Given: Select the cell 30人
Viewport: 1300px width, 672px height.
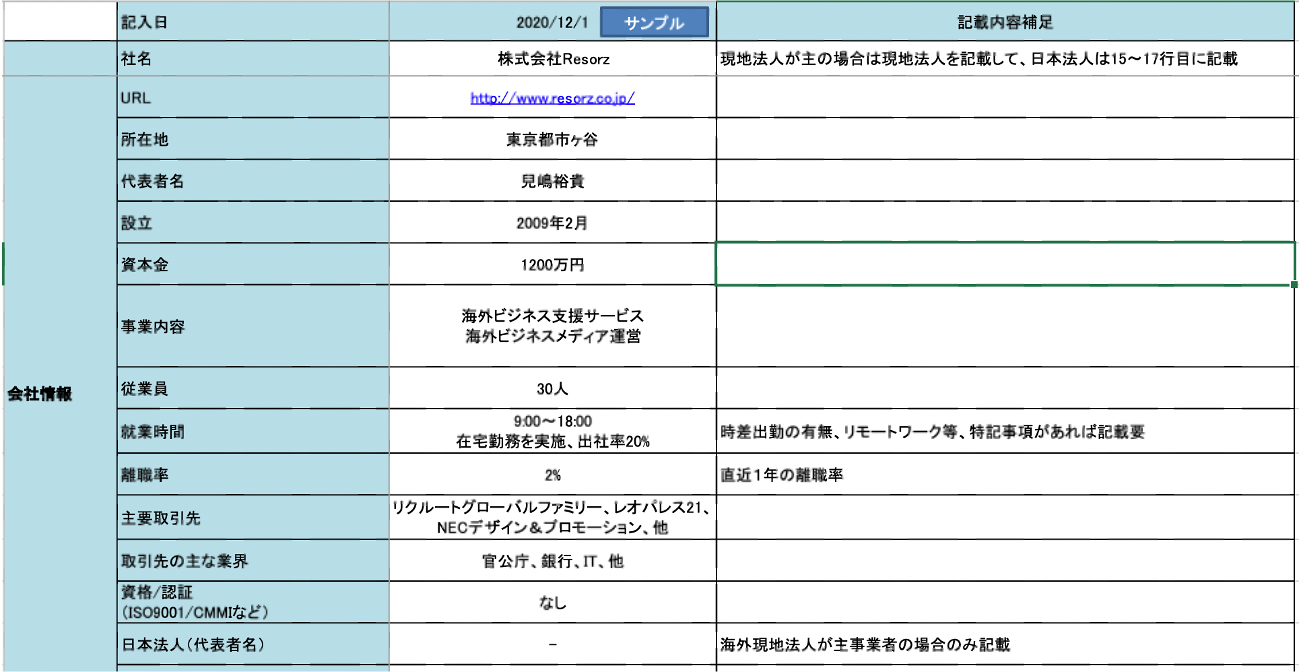Looking at the screenshot, I should pos(553,388).
